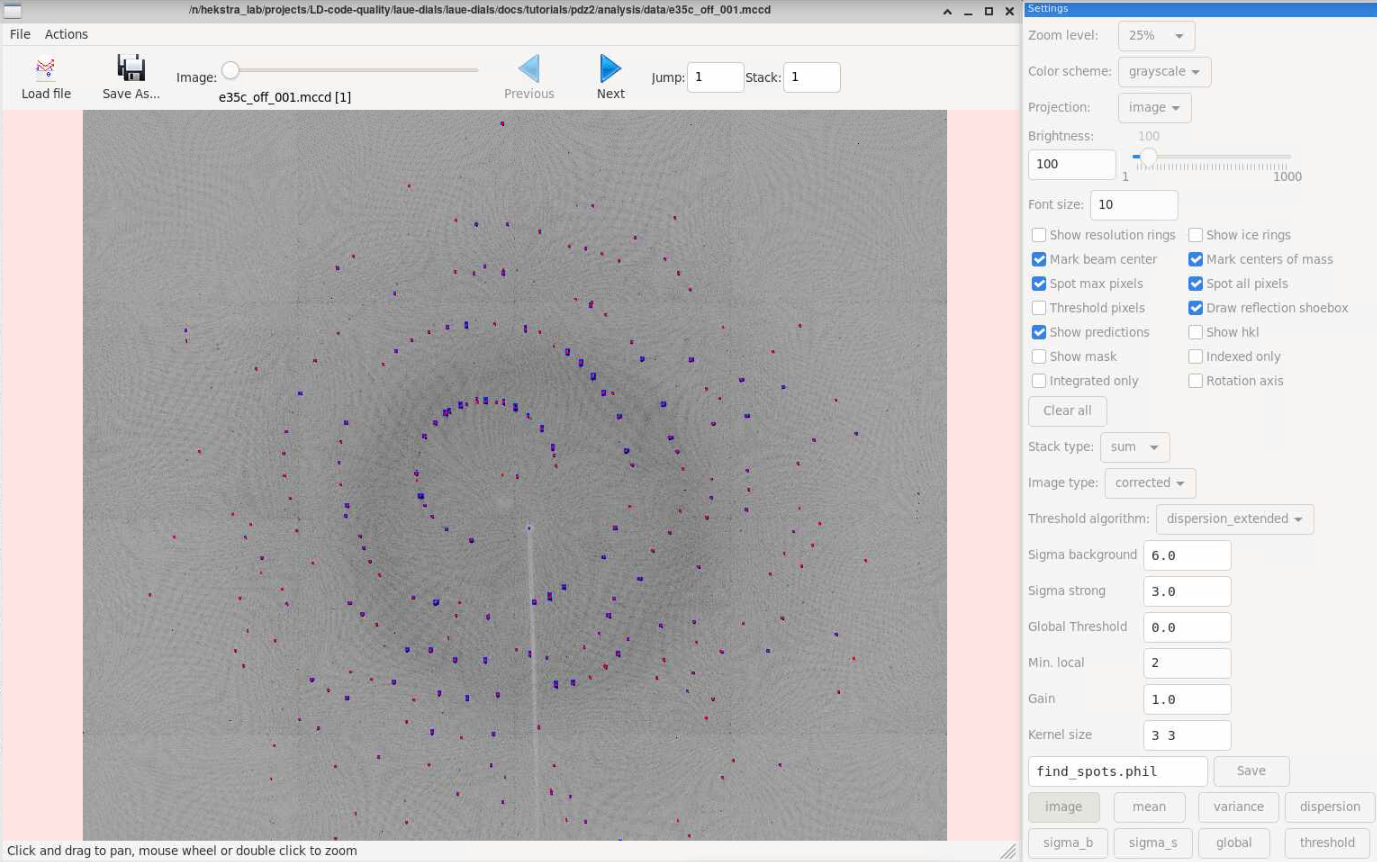Click the Global Threshold field

(1187, 627)
